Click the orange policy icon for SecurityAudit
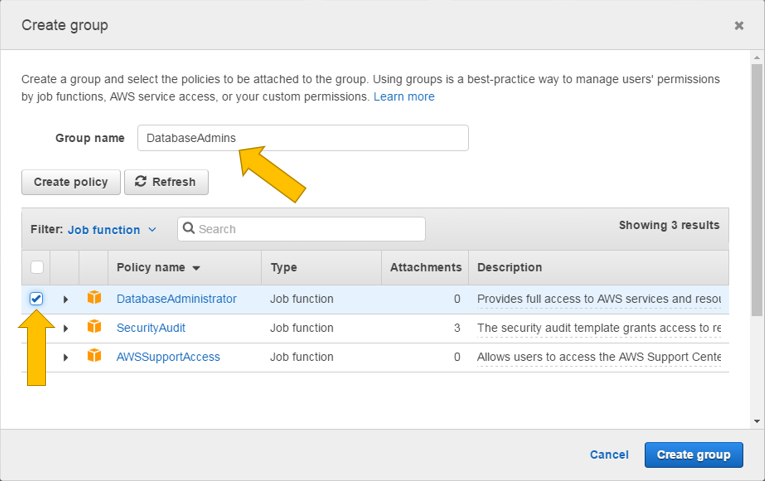 pos(94,326)
